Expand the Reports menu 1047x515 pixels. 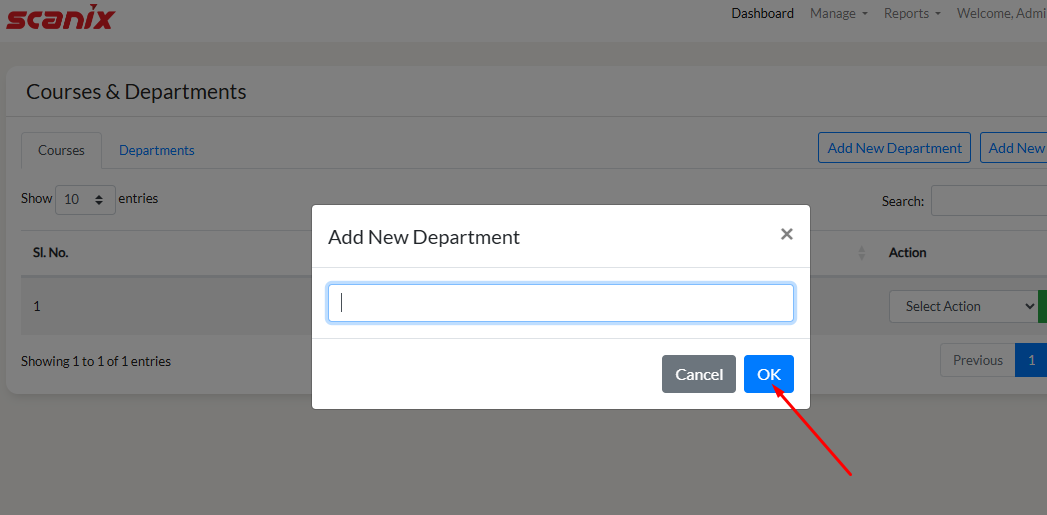tap(912, 14)
